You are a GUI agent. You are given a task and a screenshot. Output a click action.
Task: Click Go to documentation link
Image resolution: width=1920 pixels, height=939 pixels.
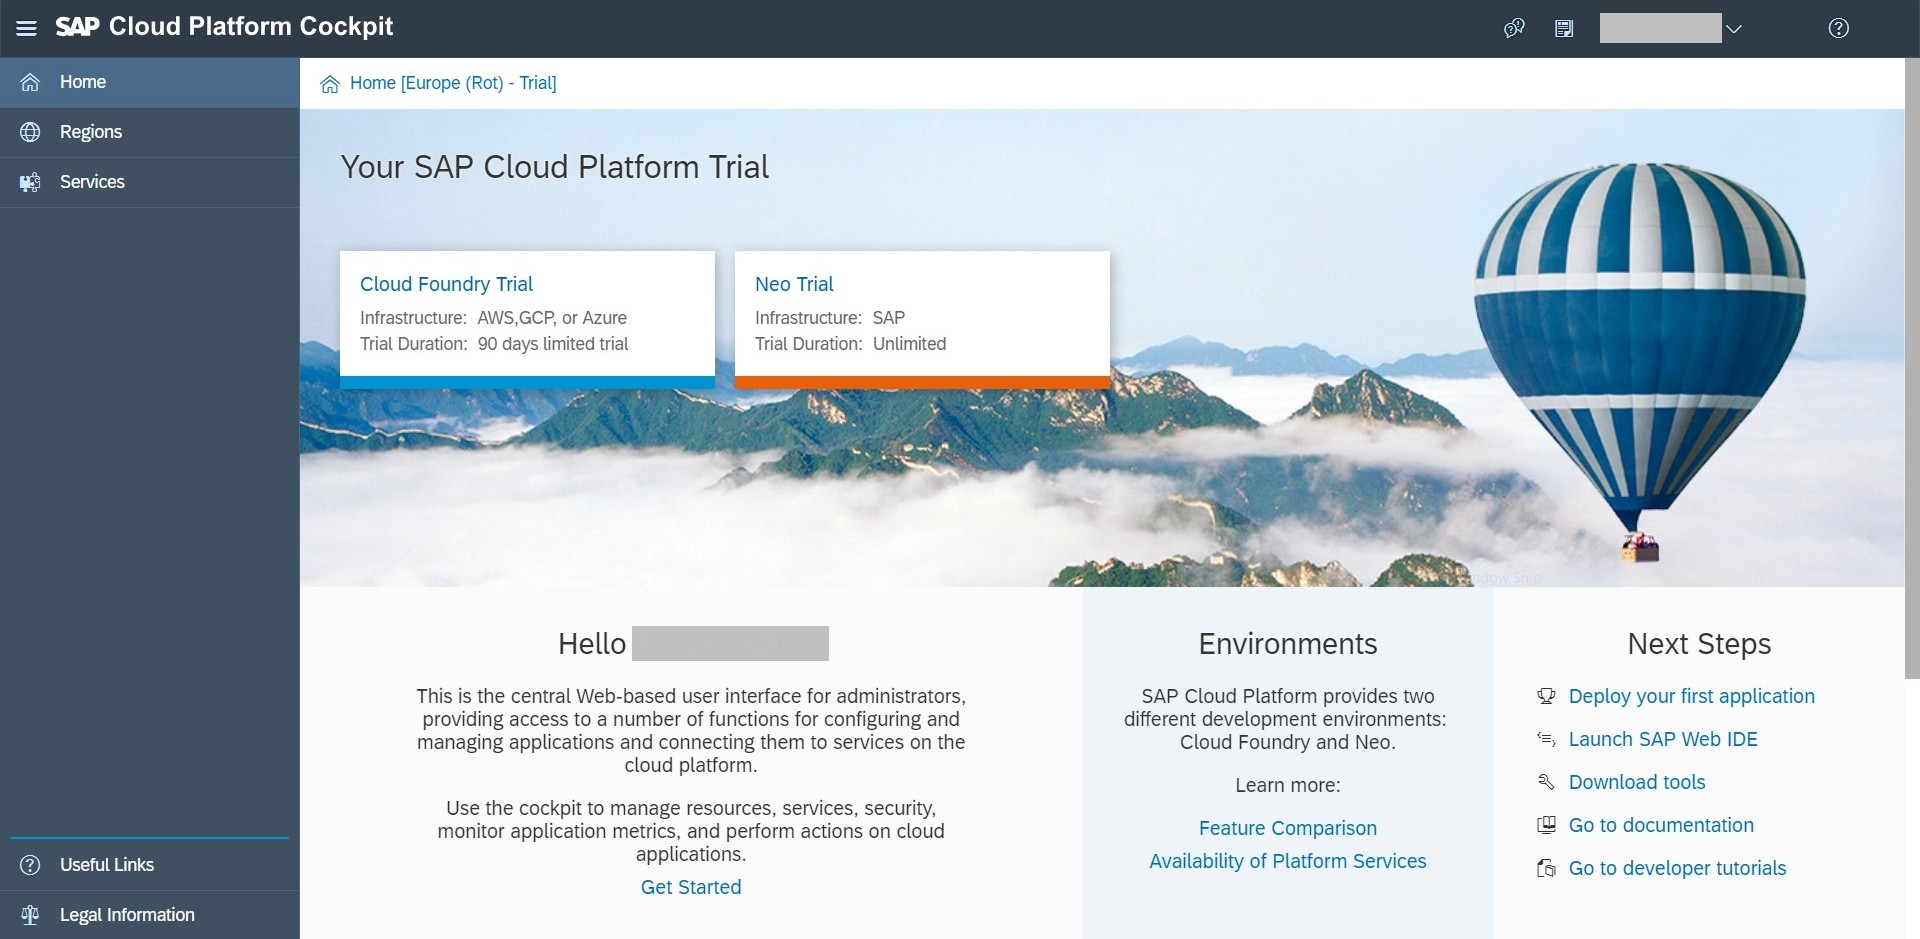[x=1661, y=825]
